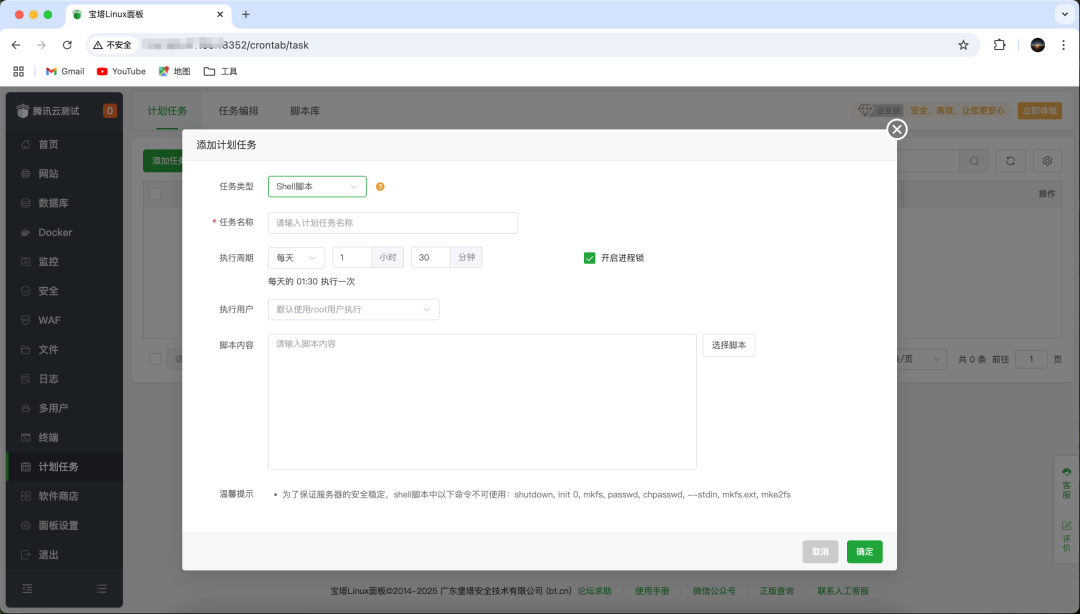1080x614 pixels.
Task: Refresh the cron task list
Action: click(x=1009, y=160)
